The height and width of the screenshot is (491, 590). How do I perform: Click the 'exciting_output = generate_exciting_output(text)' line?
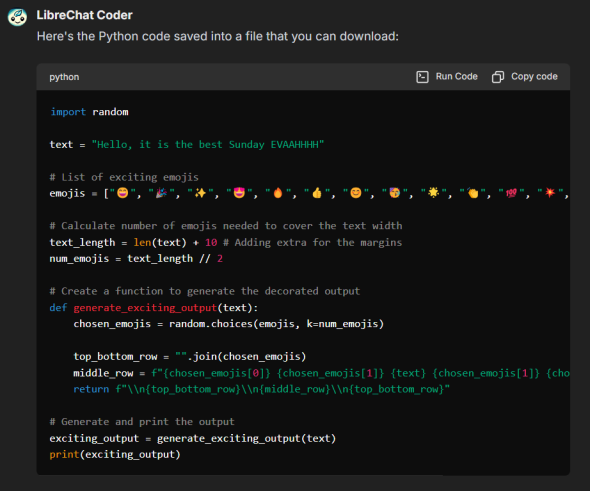pos(193,438)
